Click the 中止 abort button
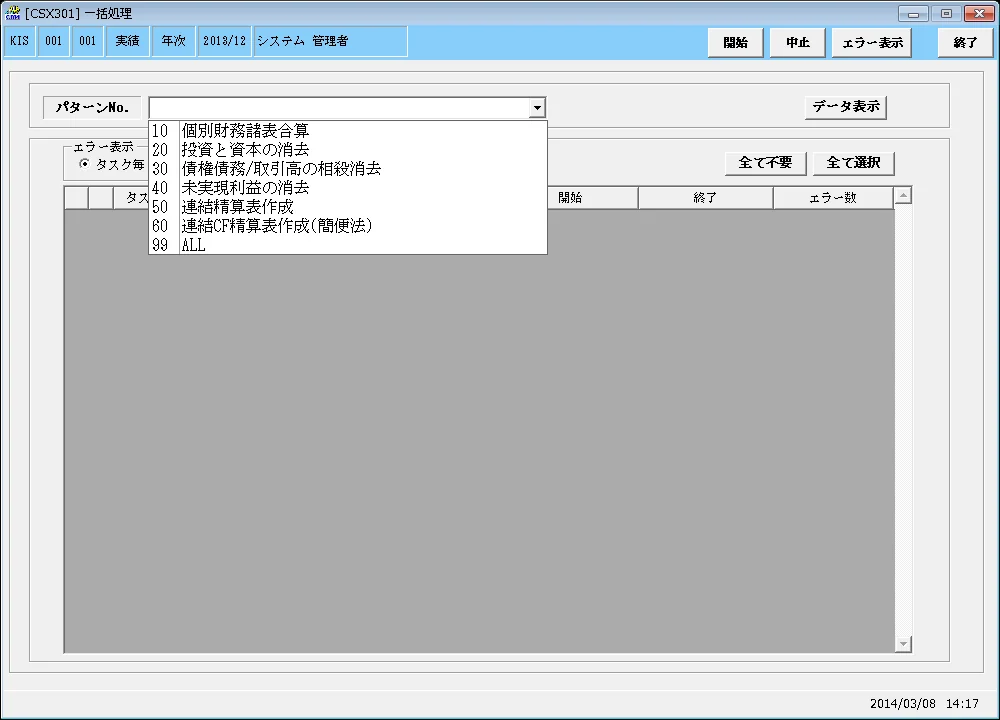 (x=797, y=43)
